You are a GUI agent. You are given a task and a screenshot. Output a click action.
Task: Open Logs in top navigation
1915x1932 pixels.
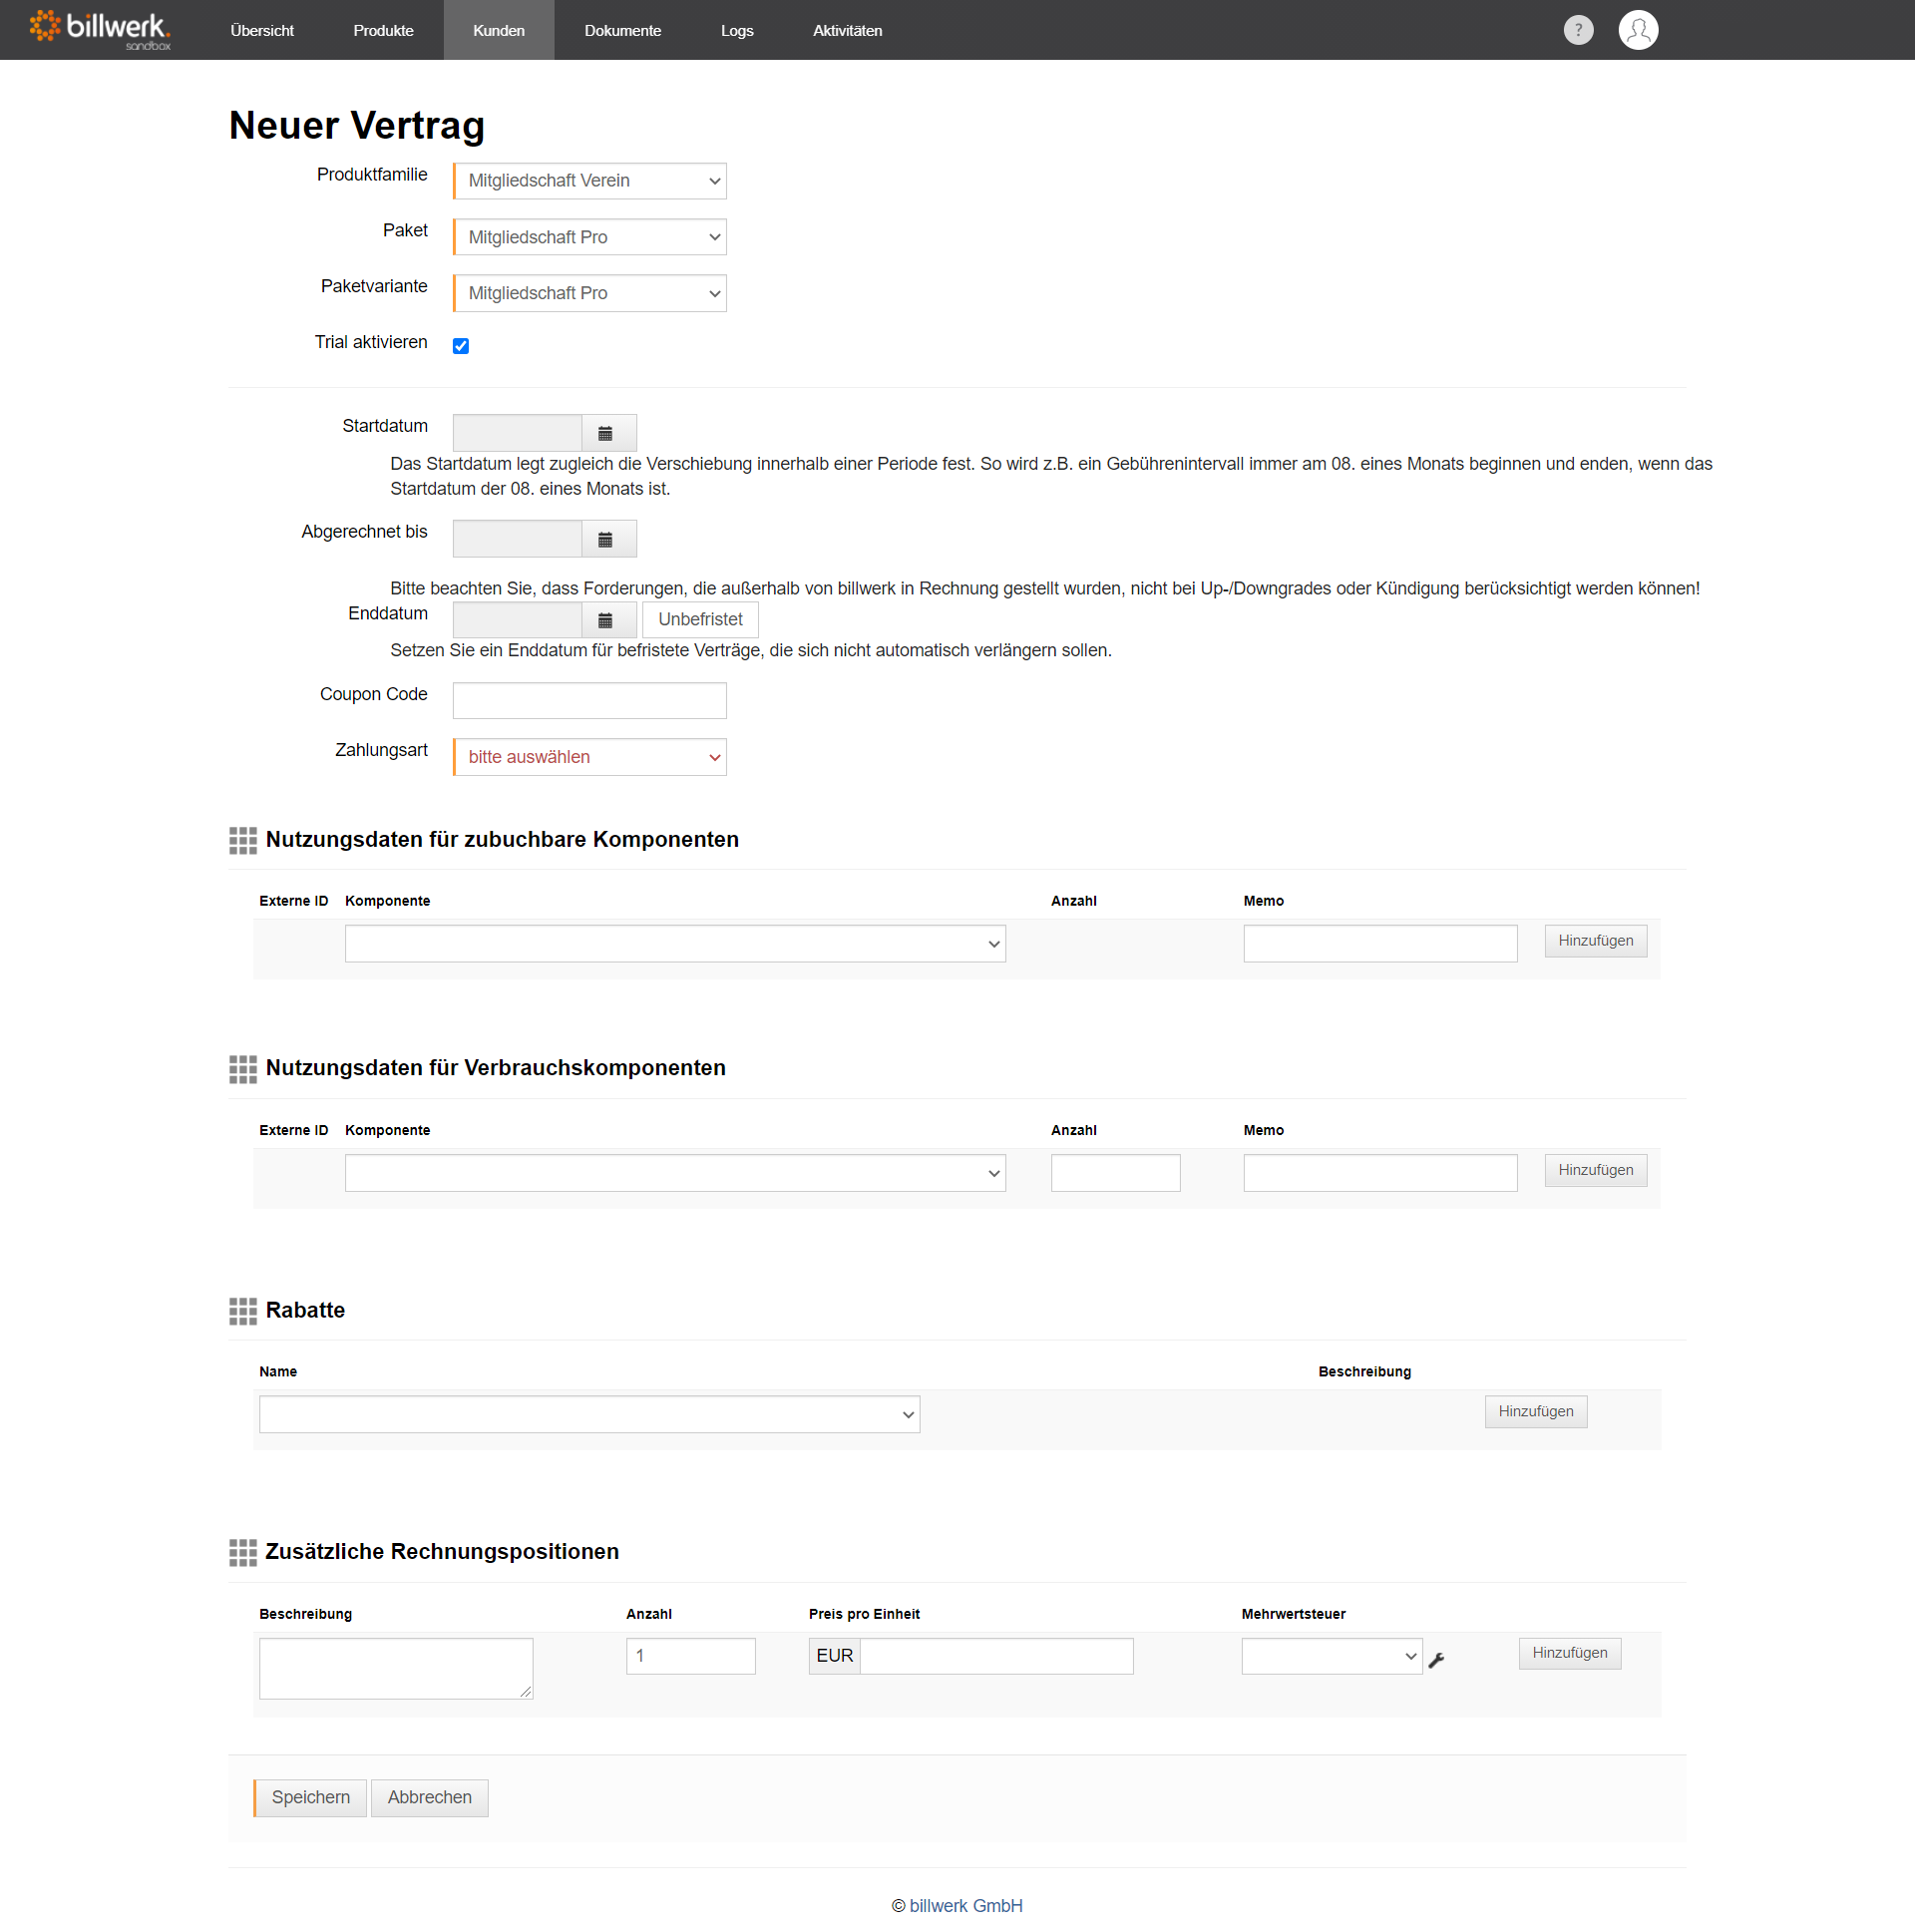tap(737, 30)
